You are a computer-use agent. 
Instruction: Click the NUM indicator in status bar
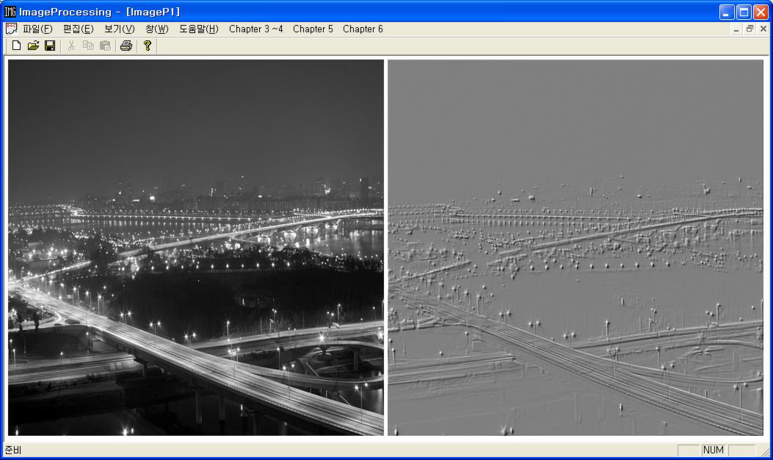(713, 450)
